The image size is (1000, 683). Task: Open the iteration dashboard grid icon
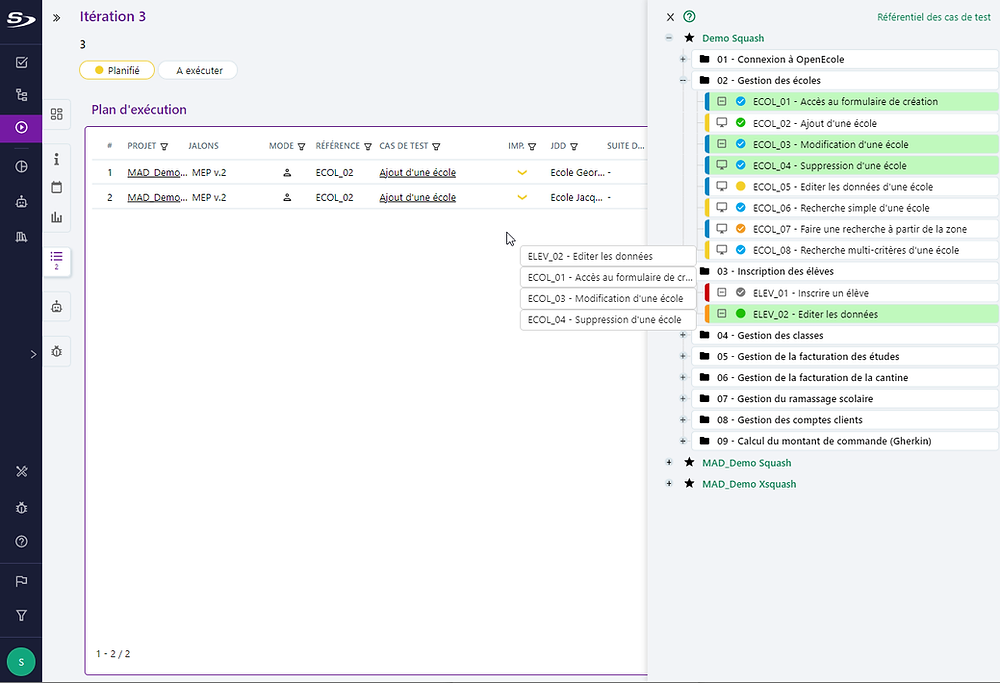coord(57,114)
